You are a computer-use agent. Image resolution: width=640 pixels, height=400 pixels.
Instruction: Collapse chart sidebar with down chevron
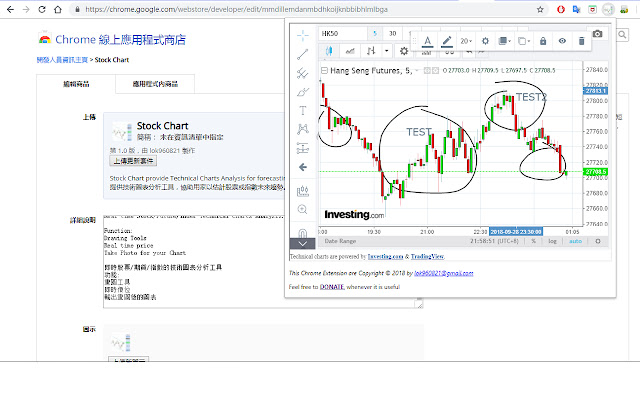pos(302,244)
